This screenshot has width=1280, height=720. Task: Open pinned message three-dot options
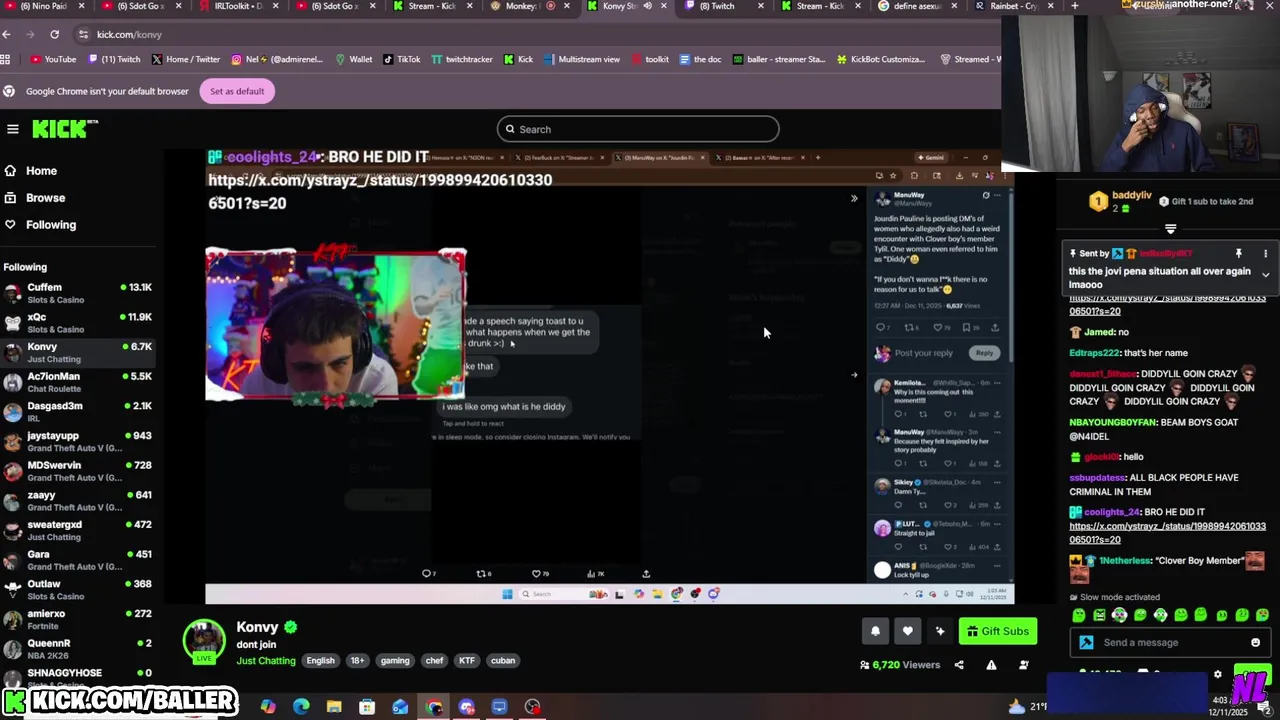click(x=1265, y=254)
